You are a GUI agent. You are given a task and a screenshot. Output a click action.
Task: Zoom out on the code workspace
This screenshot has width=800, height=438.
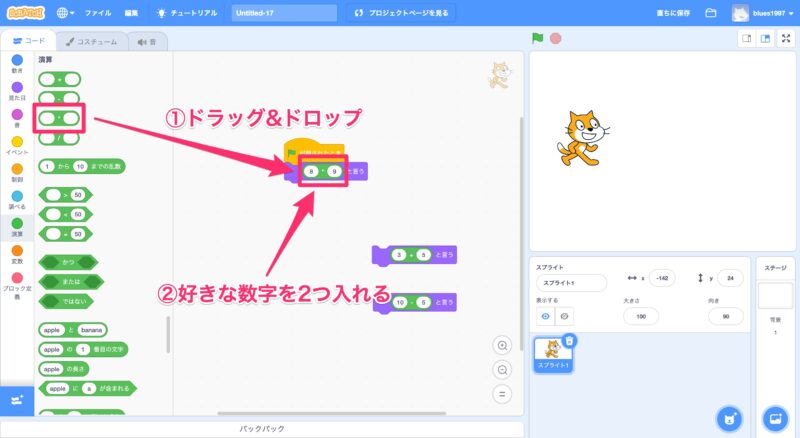coord(503,368)
